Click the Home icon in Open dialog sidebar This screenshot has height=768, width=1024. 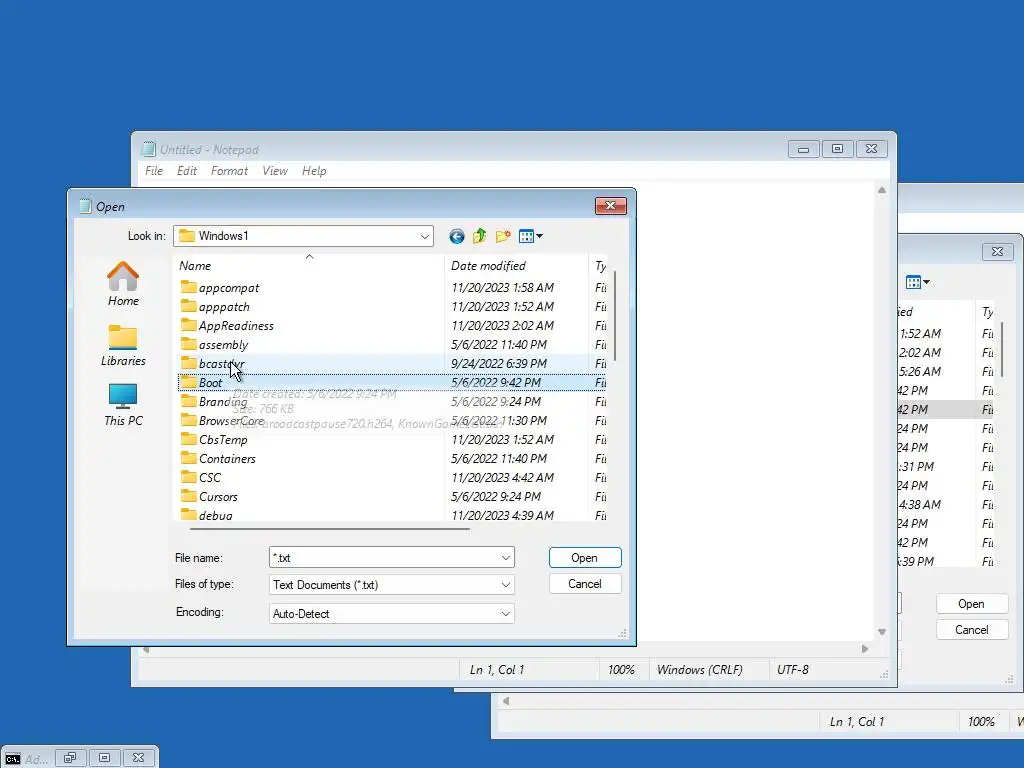pyautogui.click(x=123, y=276)
